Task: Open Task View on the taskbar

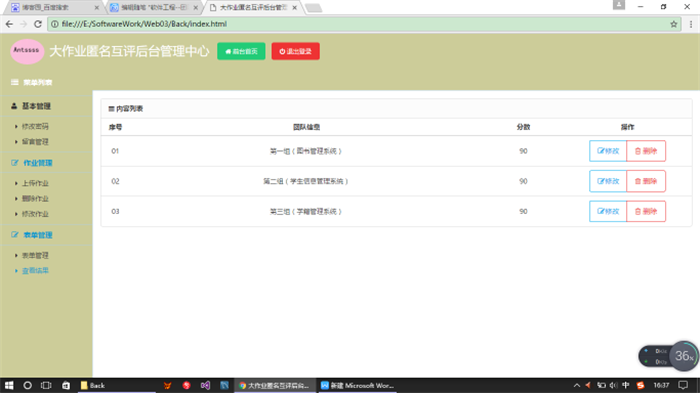Action: (46, 385)
